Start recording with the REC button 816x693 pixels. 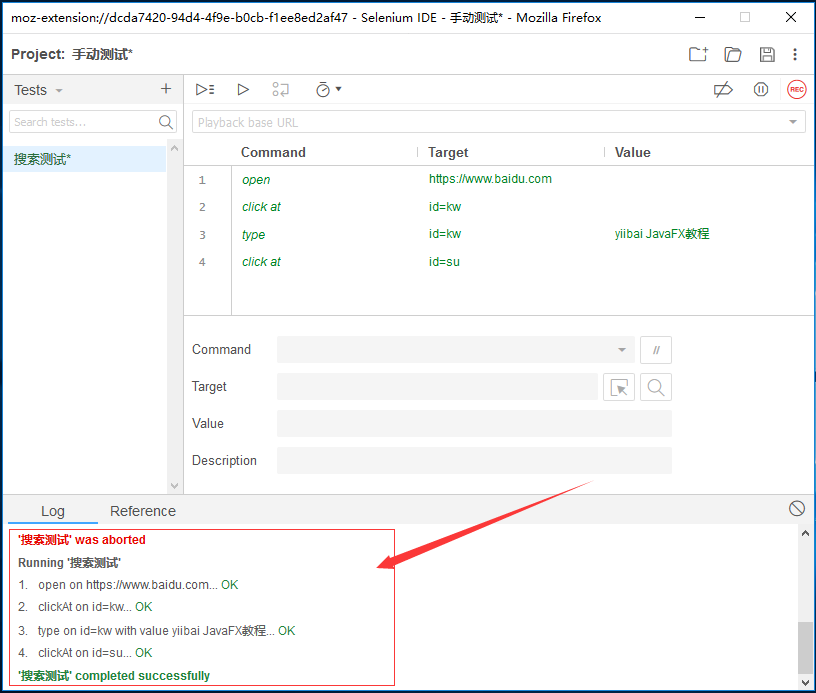click(796, 90)
